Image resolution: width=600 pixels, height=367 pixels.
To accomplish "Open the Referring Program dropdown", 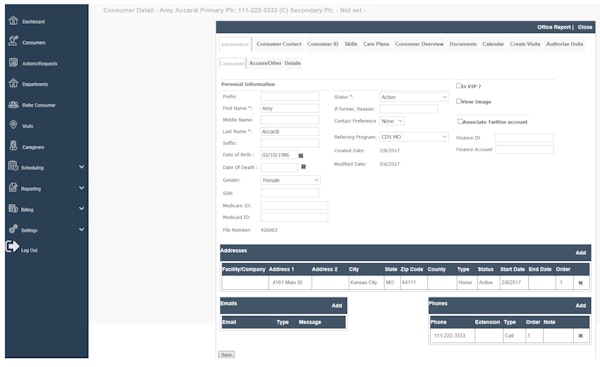I will point(414,137).
